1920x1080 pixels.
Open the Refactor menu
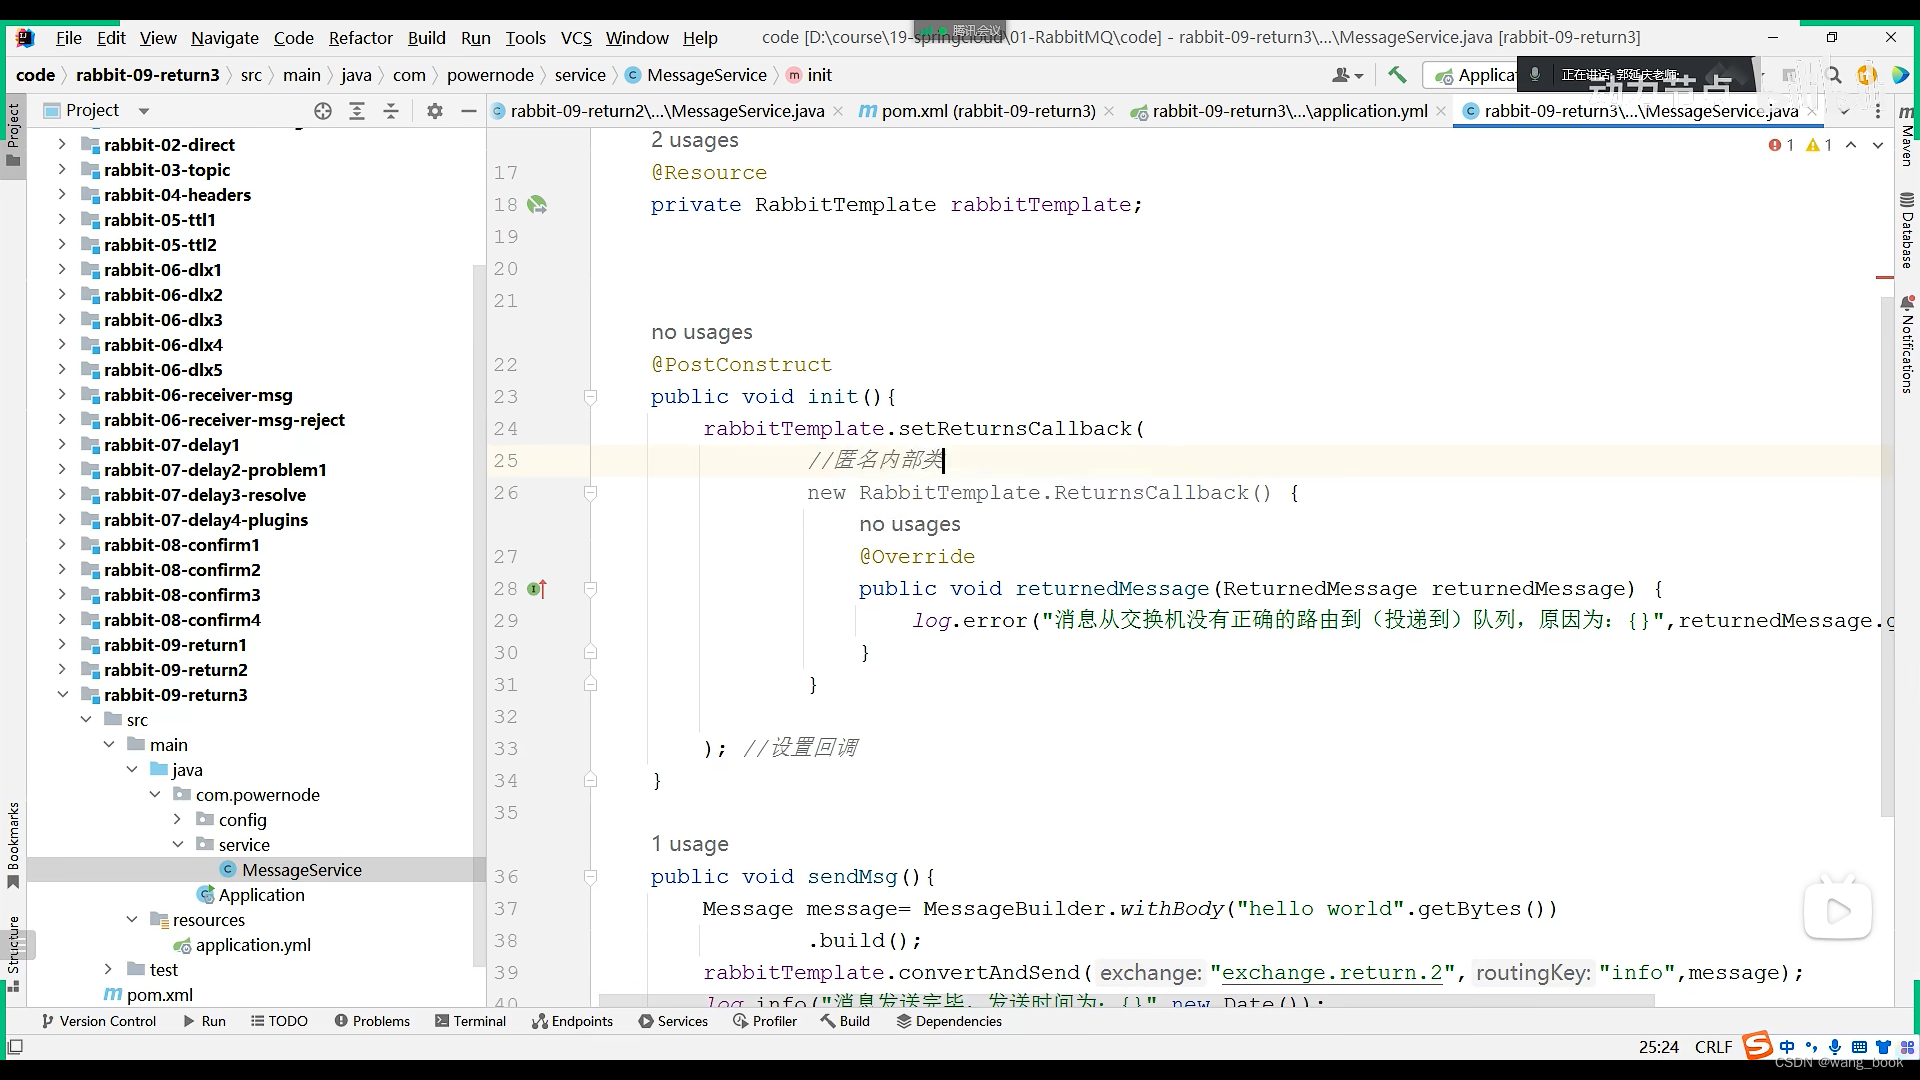[x=360, y=38]
